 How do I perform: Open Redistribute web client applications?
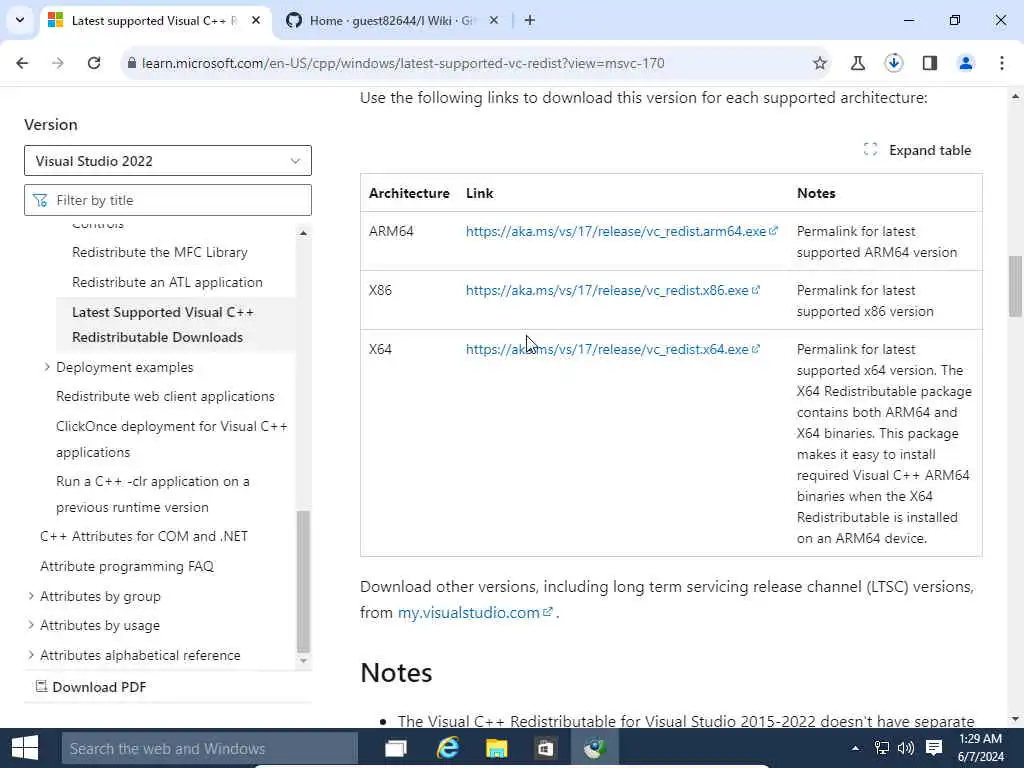(165, 396)
